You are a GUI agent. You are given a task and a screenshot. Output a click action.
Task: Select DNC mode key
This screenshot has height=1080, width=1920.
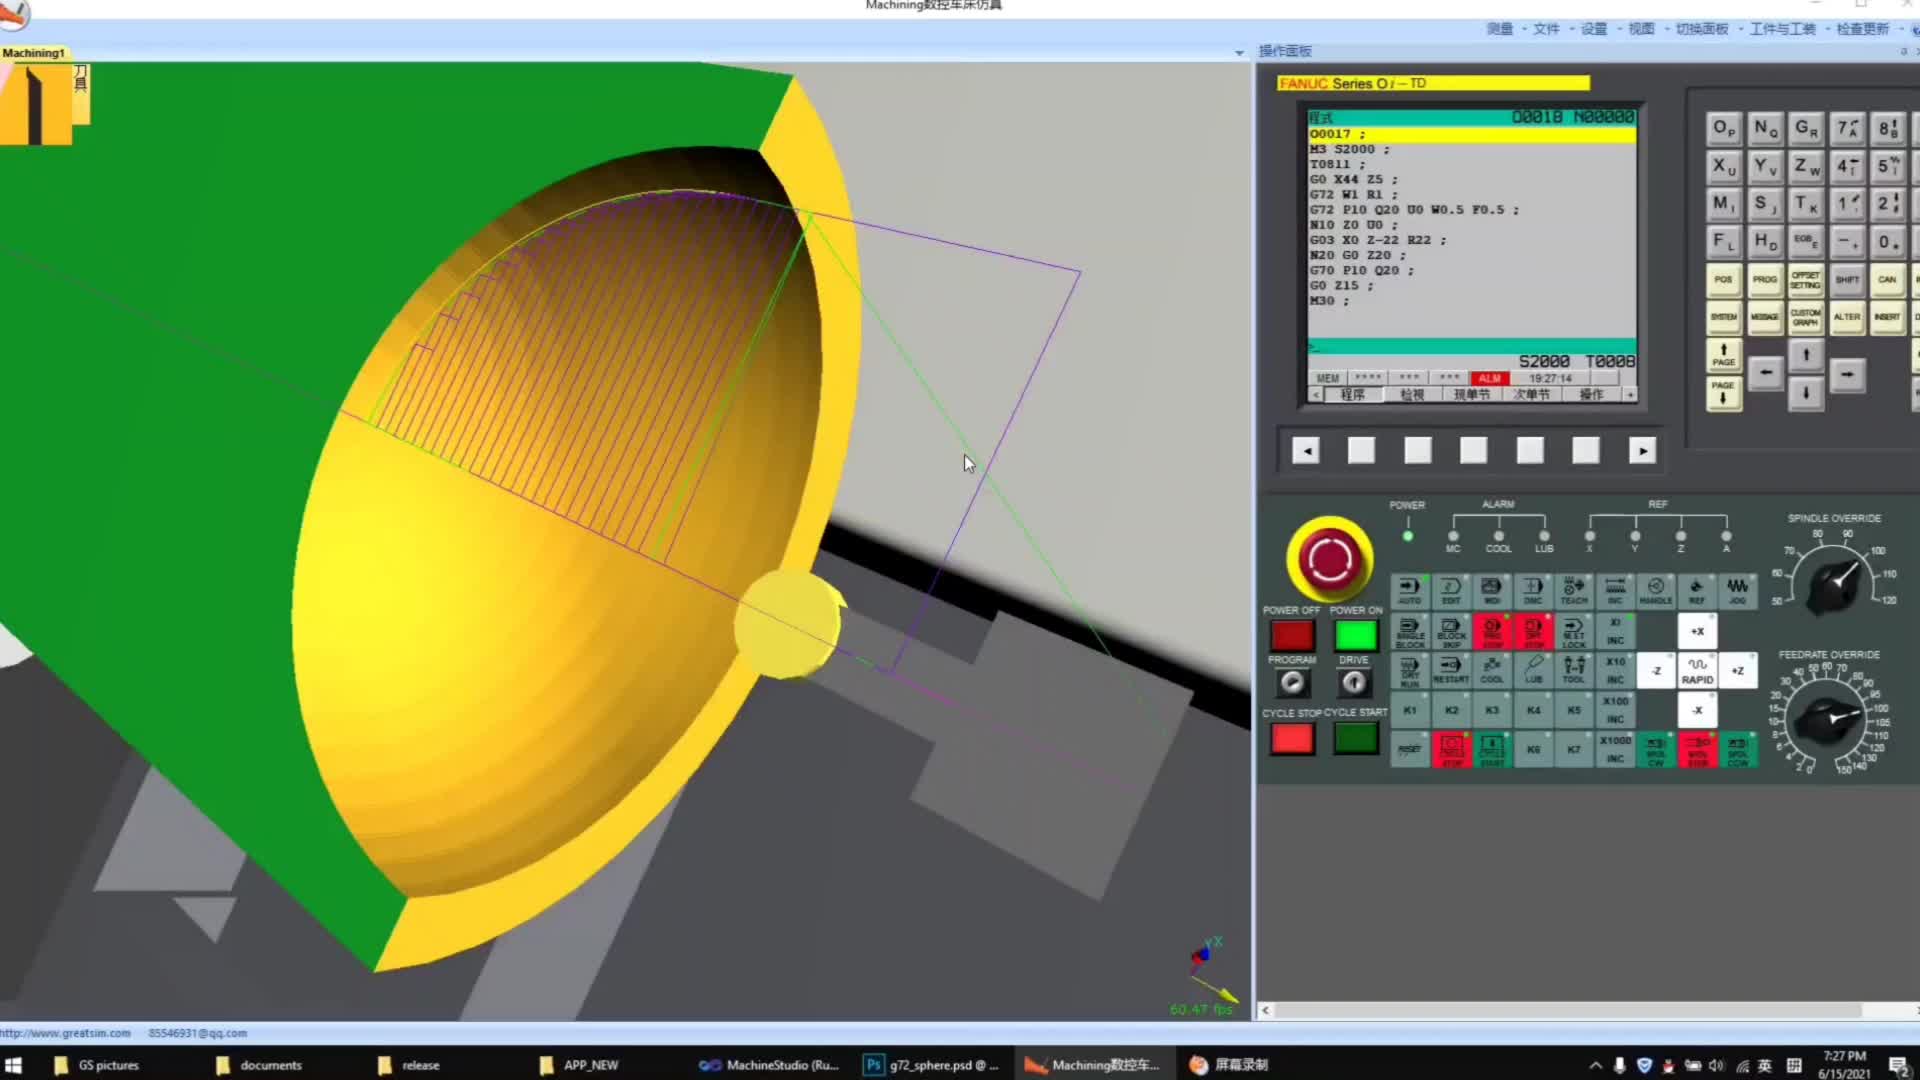[1533, 591]
